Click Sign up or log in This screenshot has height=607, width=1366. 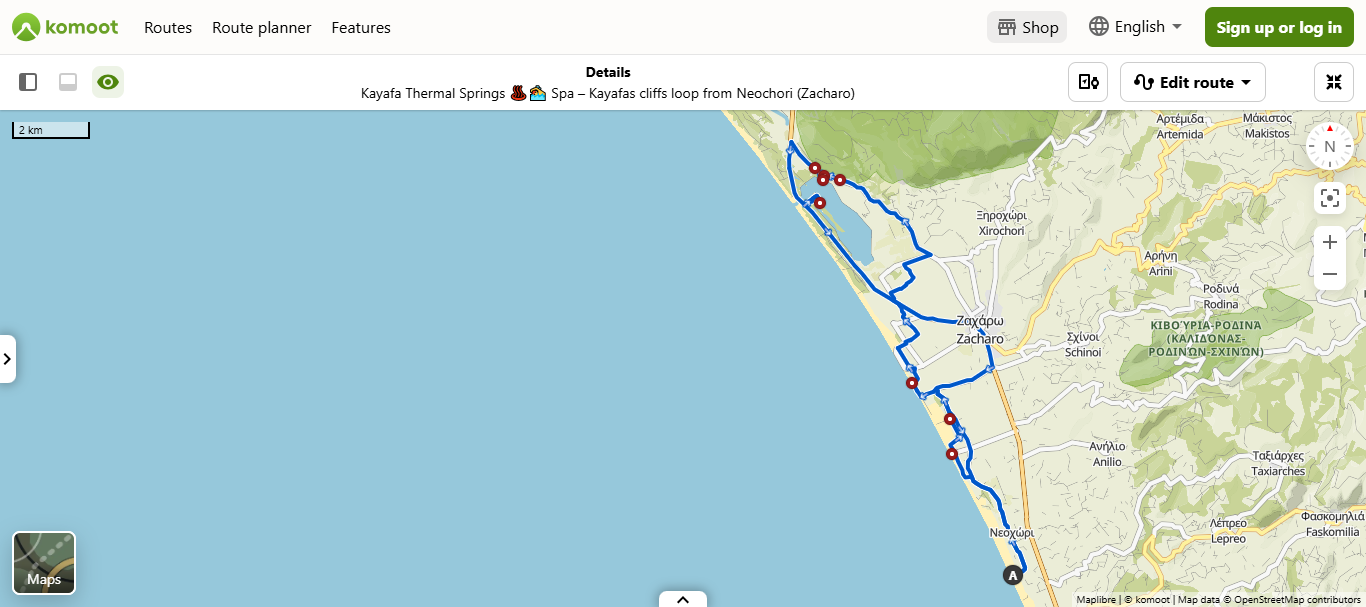pos(1279,27)
